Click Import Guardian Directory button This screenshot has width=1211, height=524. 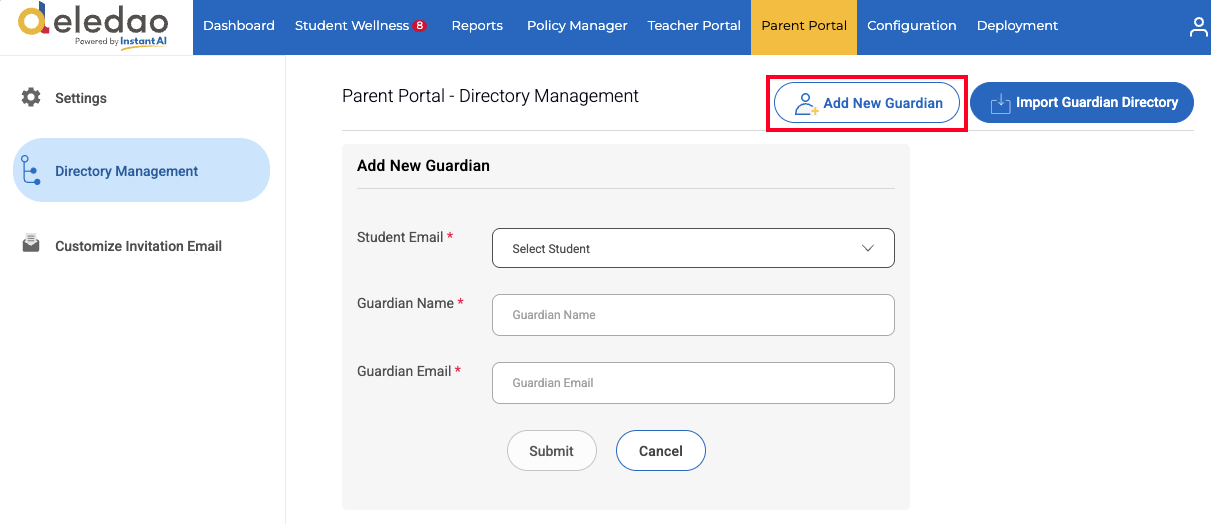pos(1082,103)
